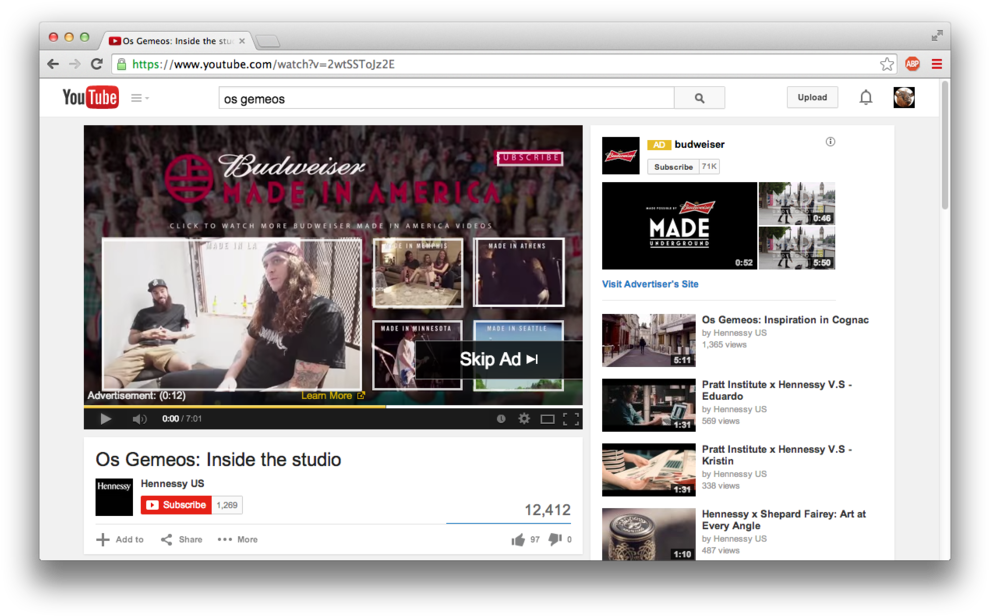Mute the player volume speaker icon
989x616 pixels.
tap(140, 419)
